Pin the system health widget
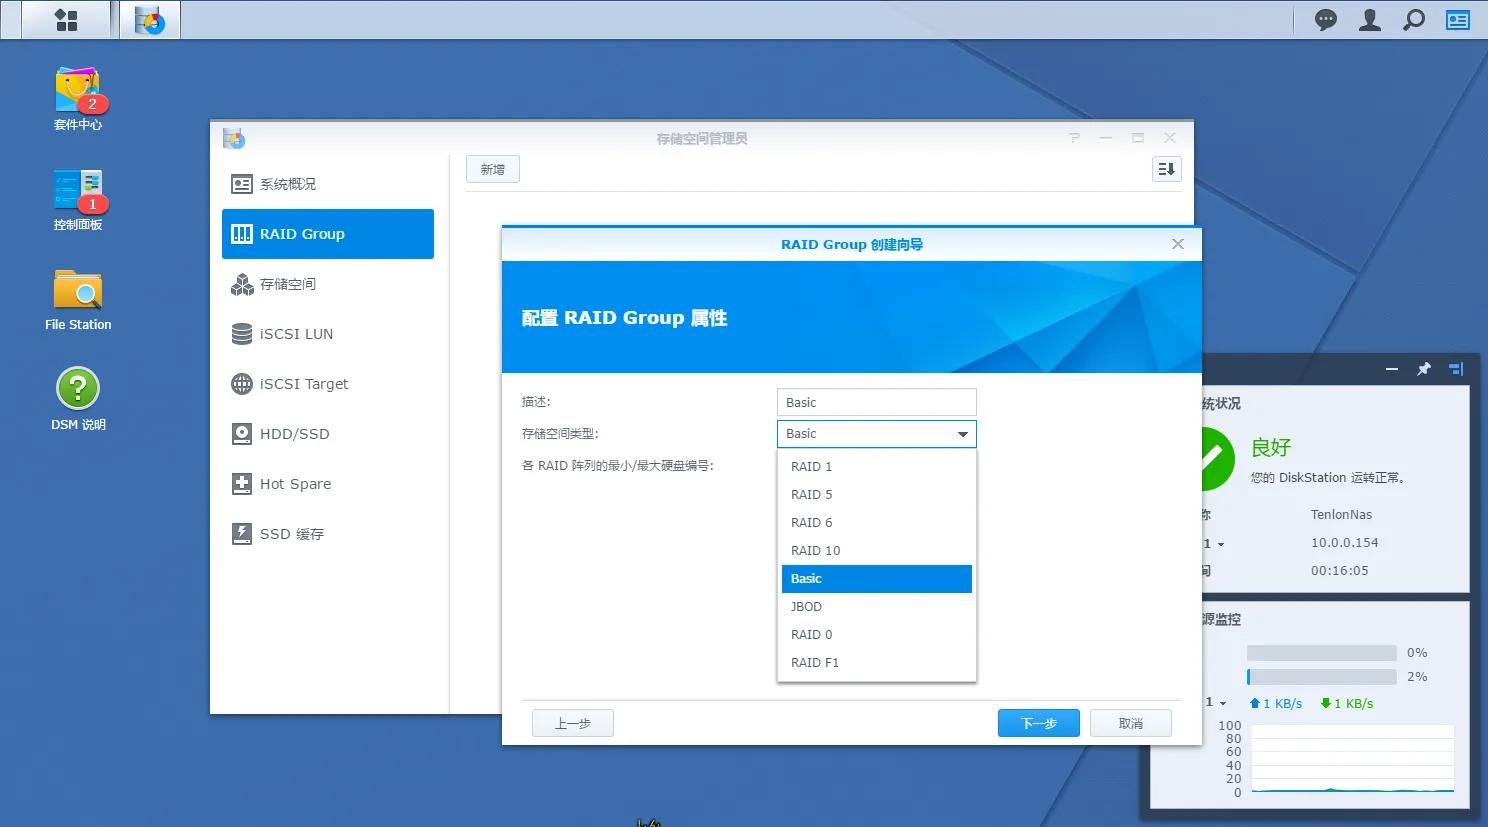This screenshot has width=1488, height=827. point(1424,369)
